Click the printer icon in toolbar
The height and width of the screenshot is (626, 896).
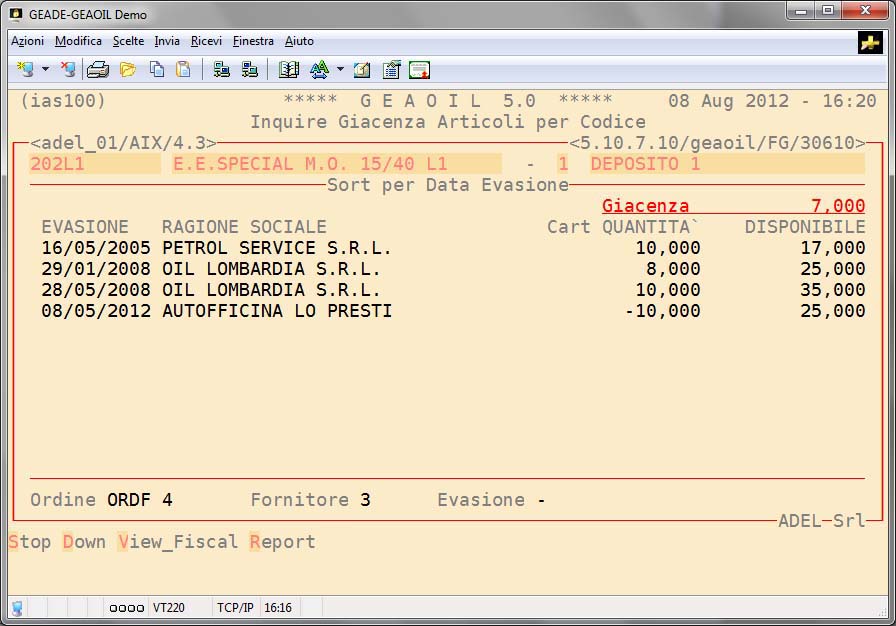click(x=97, y=69)
